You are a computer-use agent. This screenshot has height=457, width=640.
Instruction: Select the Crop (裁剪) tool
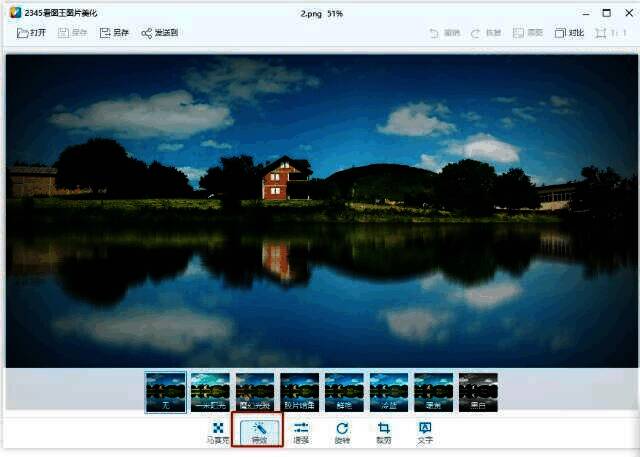[383, 432]
